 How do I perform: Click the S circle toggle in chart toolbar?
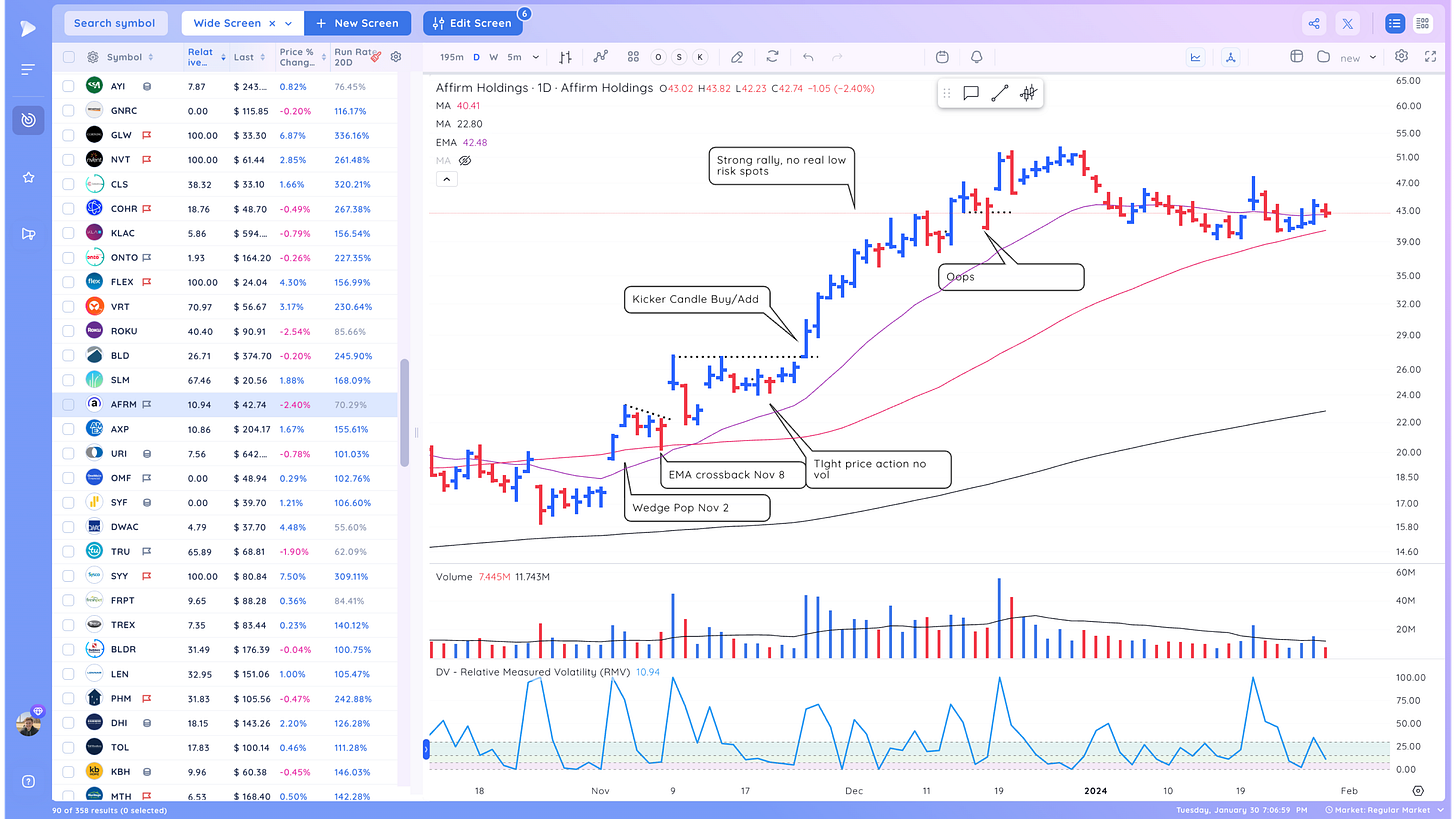tap(679, 57)
